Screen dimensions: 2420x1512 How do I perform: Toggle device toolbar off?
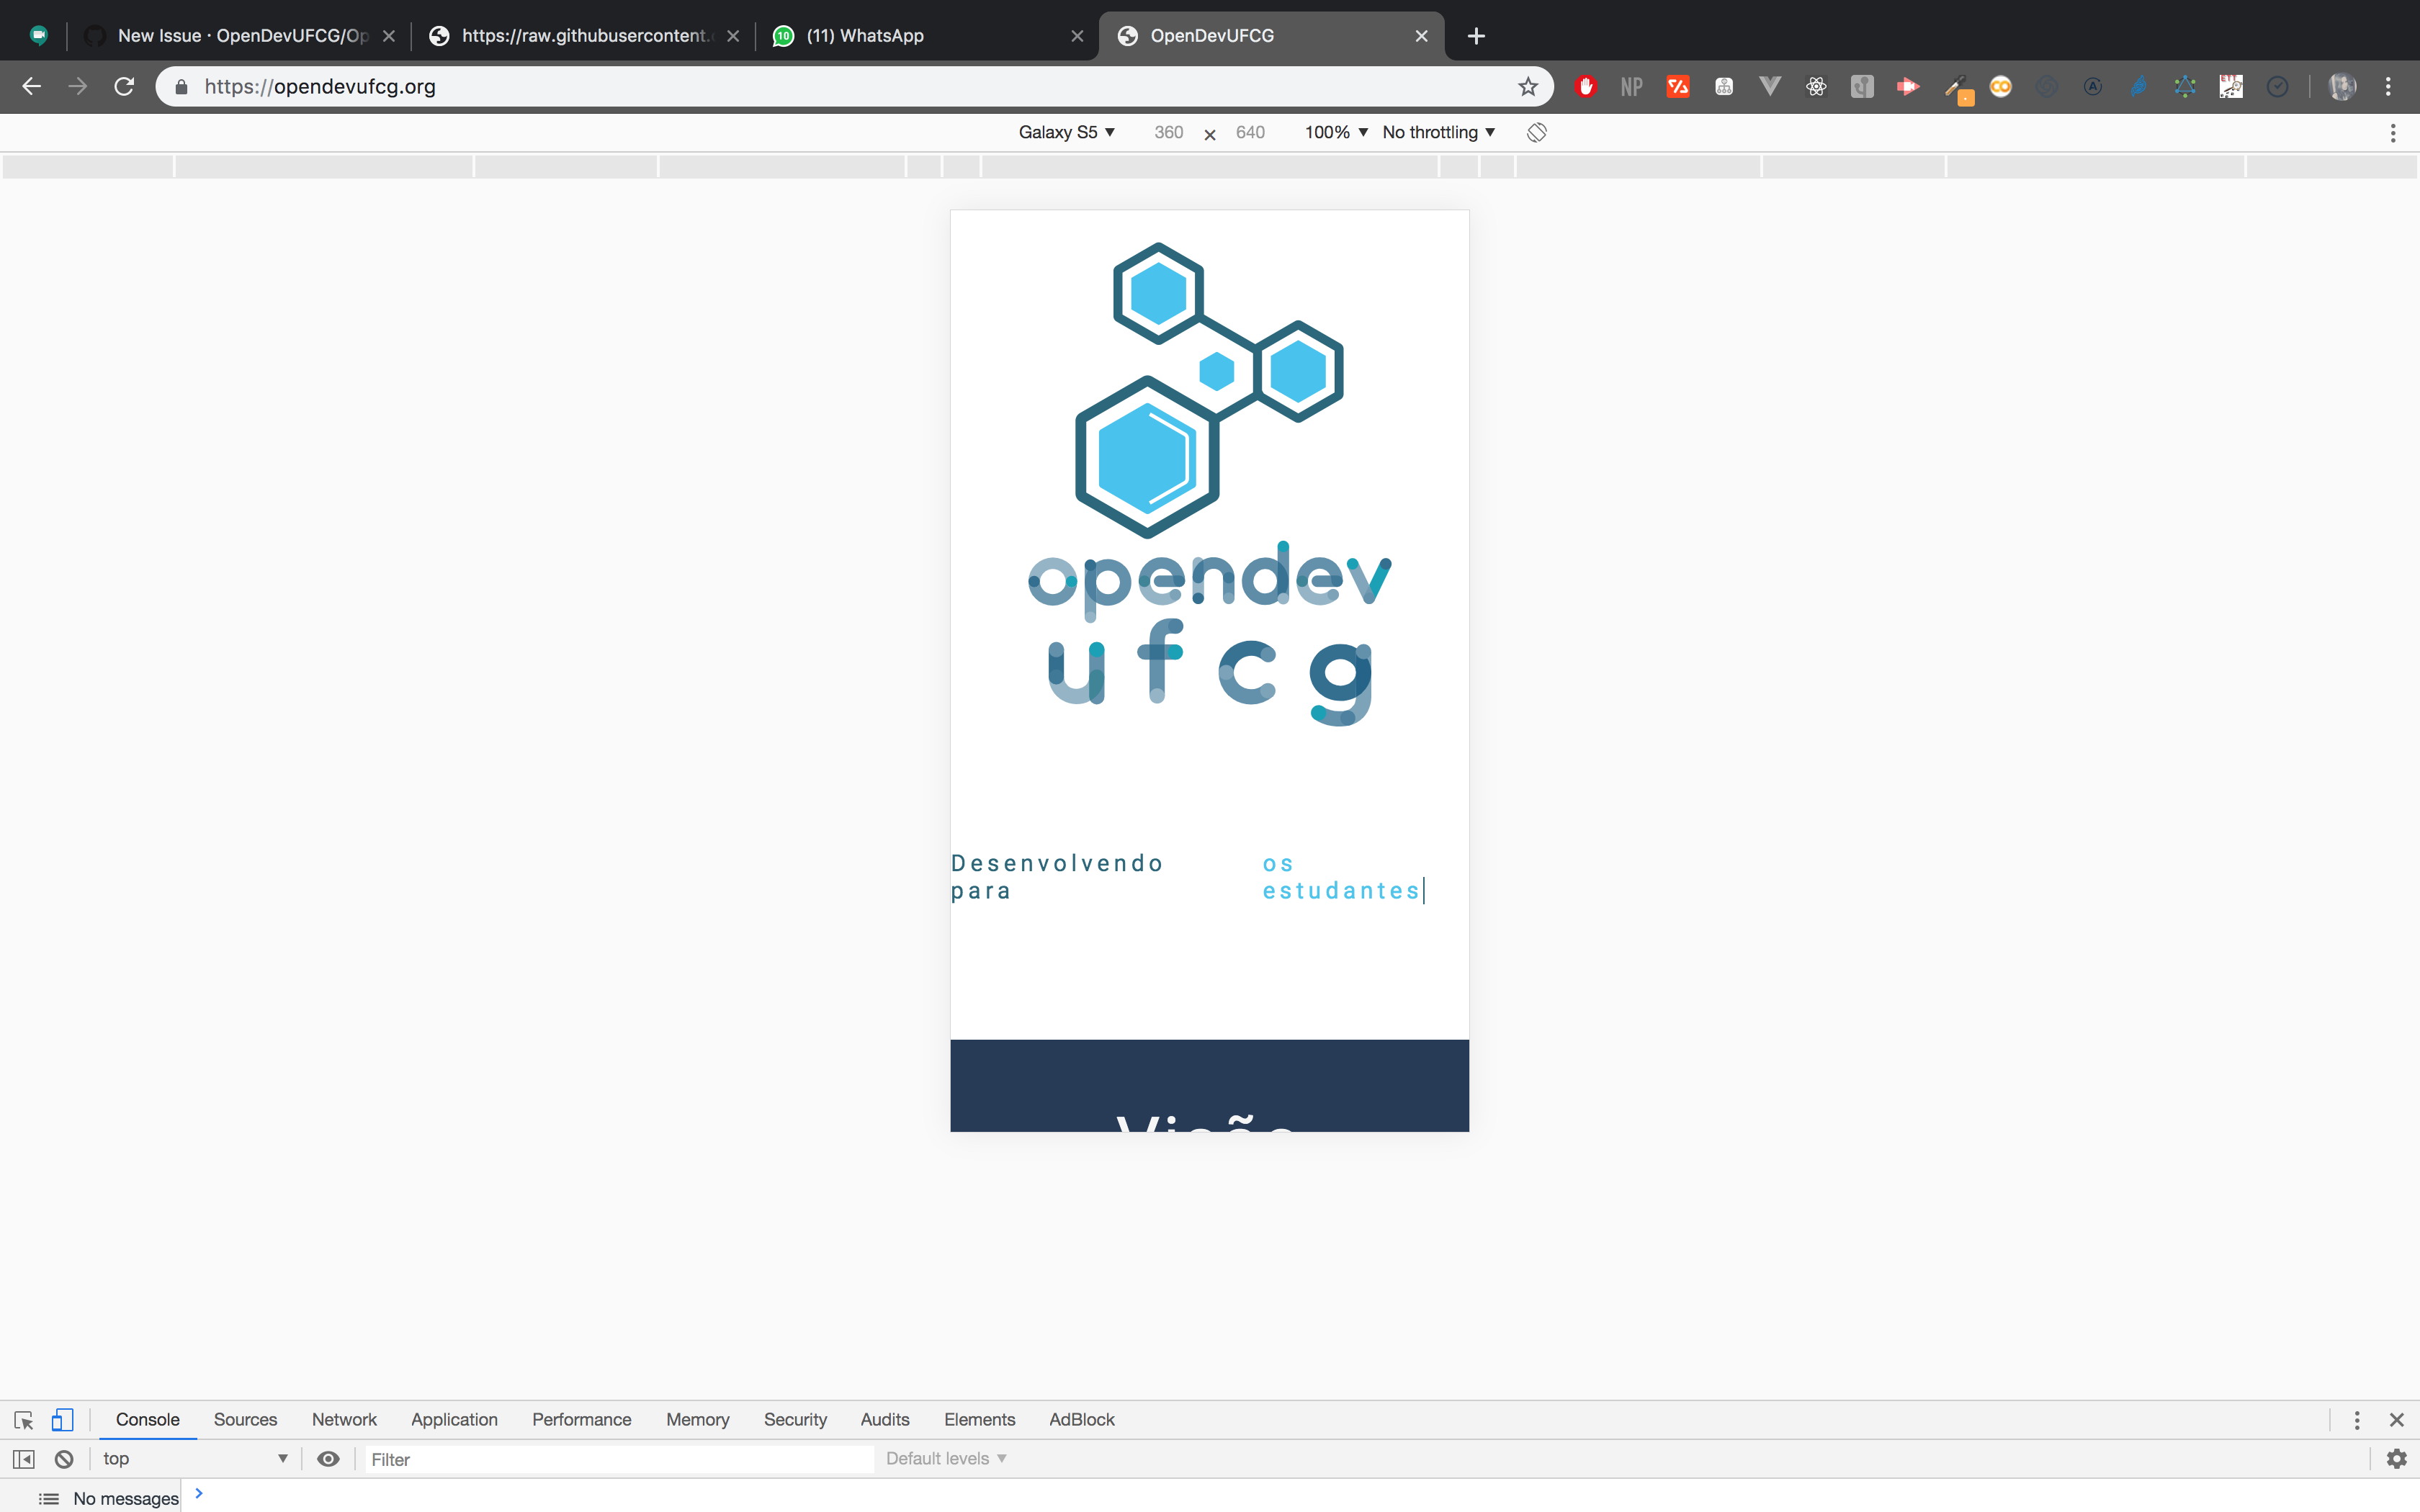pyautogui.click(x=62, y=1419)
